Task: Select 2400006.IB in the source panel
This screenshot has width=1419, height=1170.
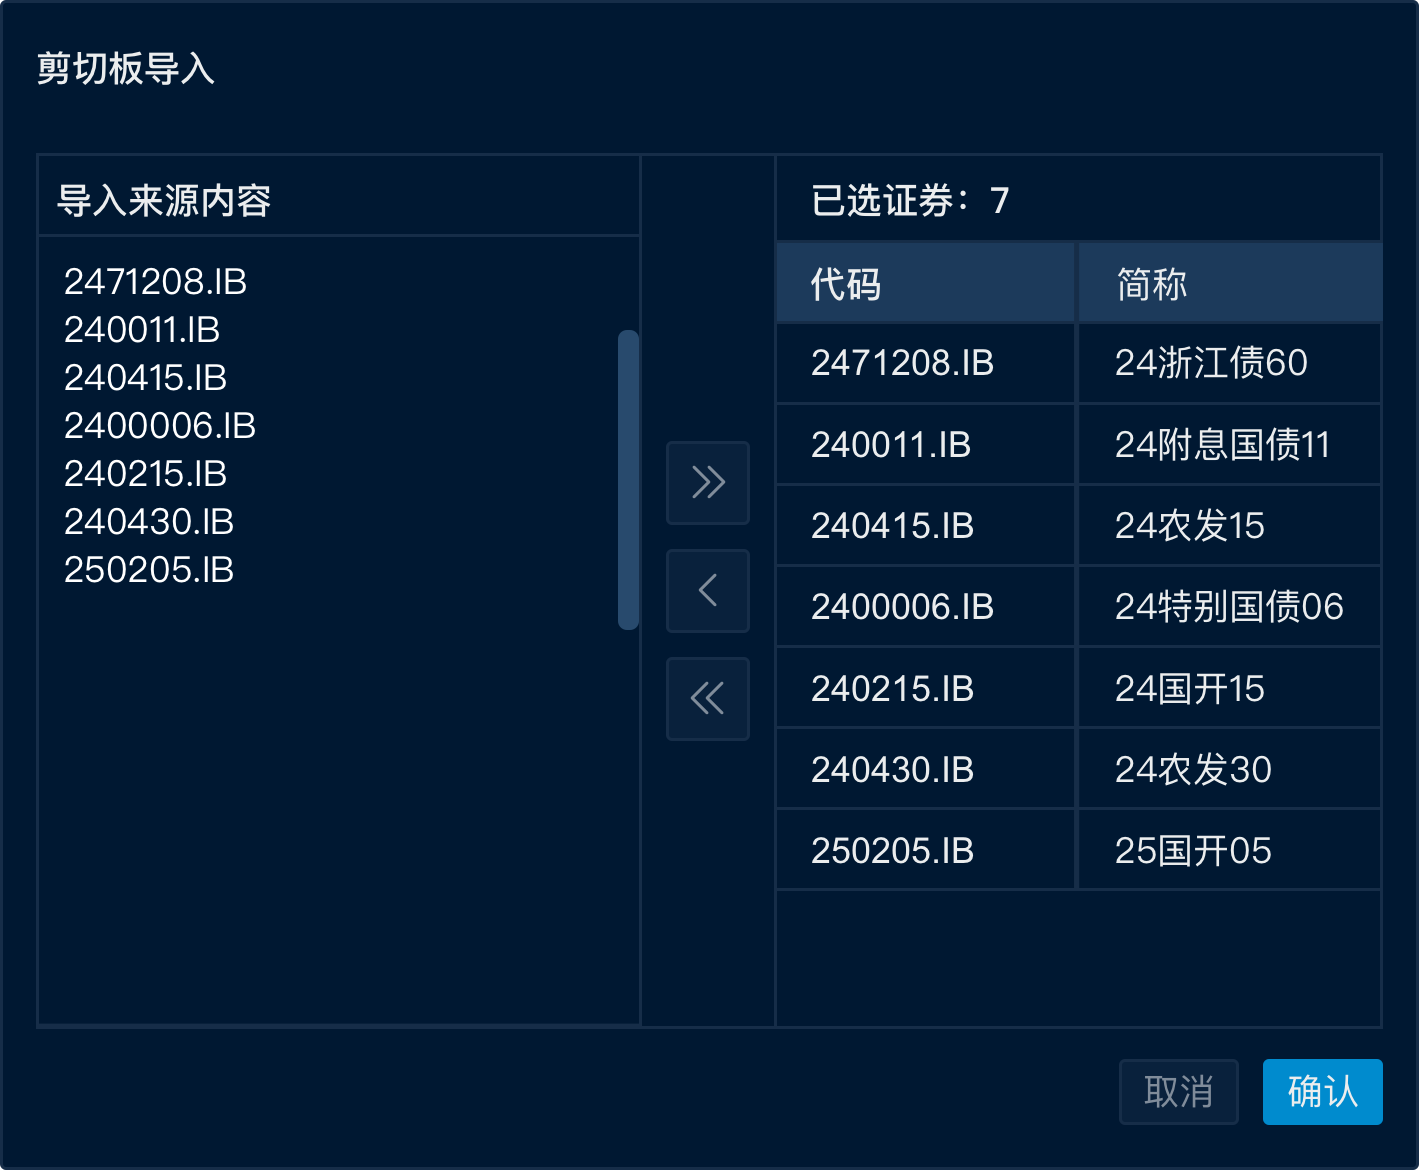Action: coord(159,426)
